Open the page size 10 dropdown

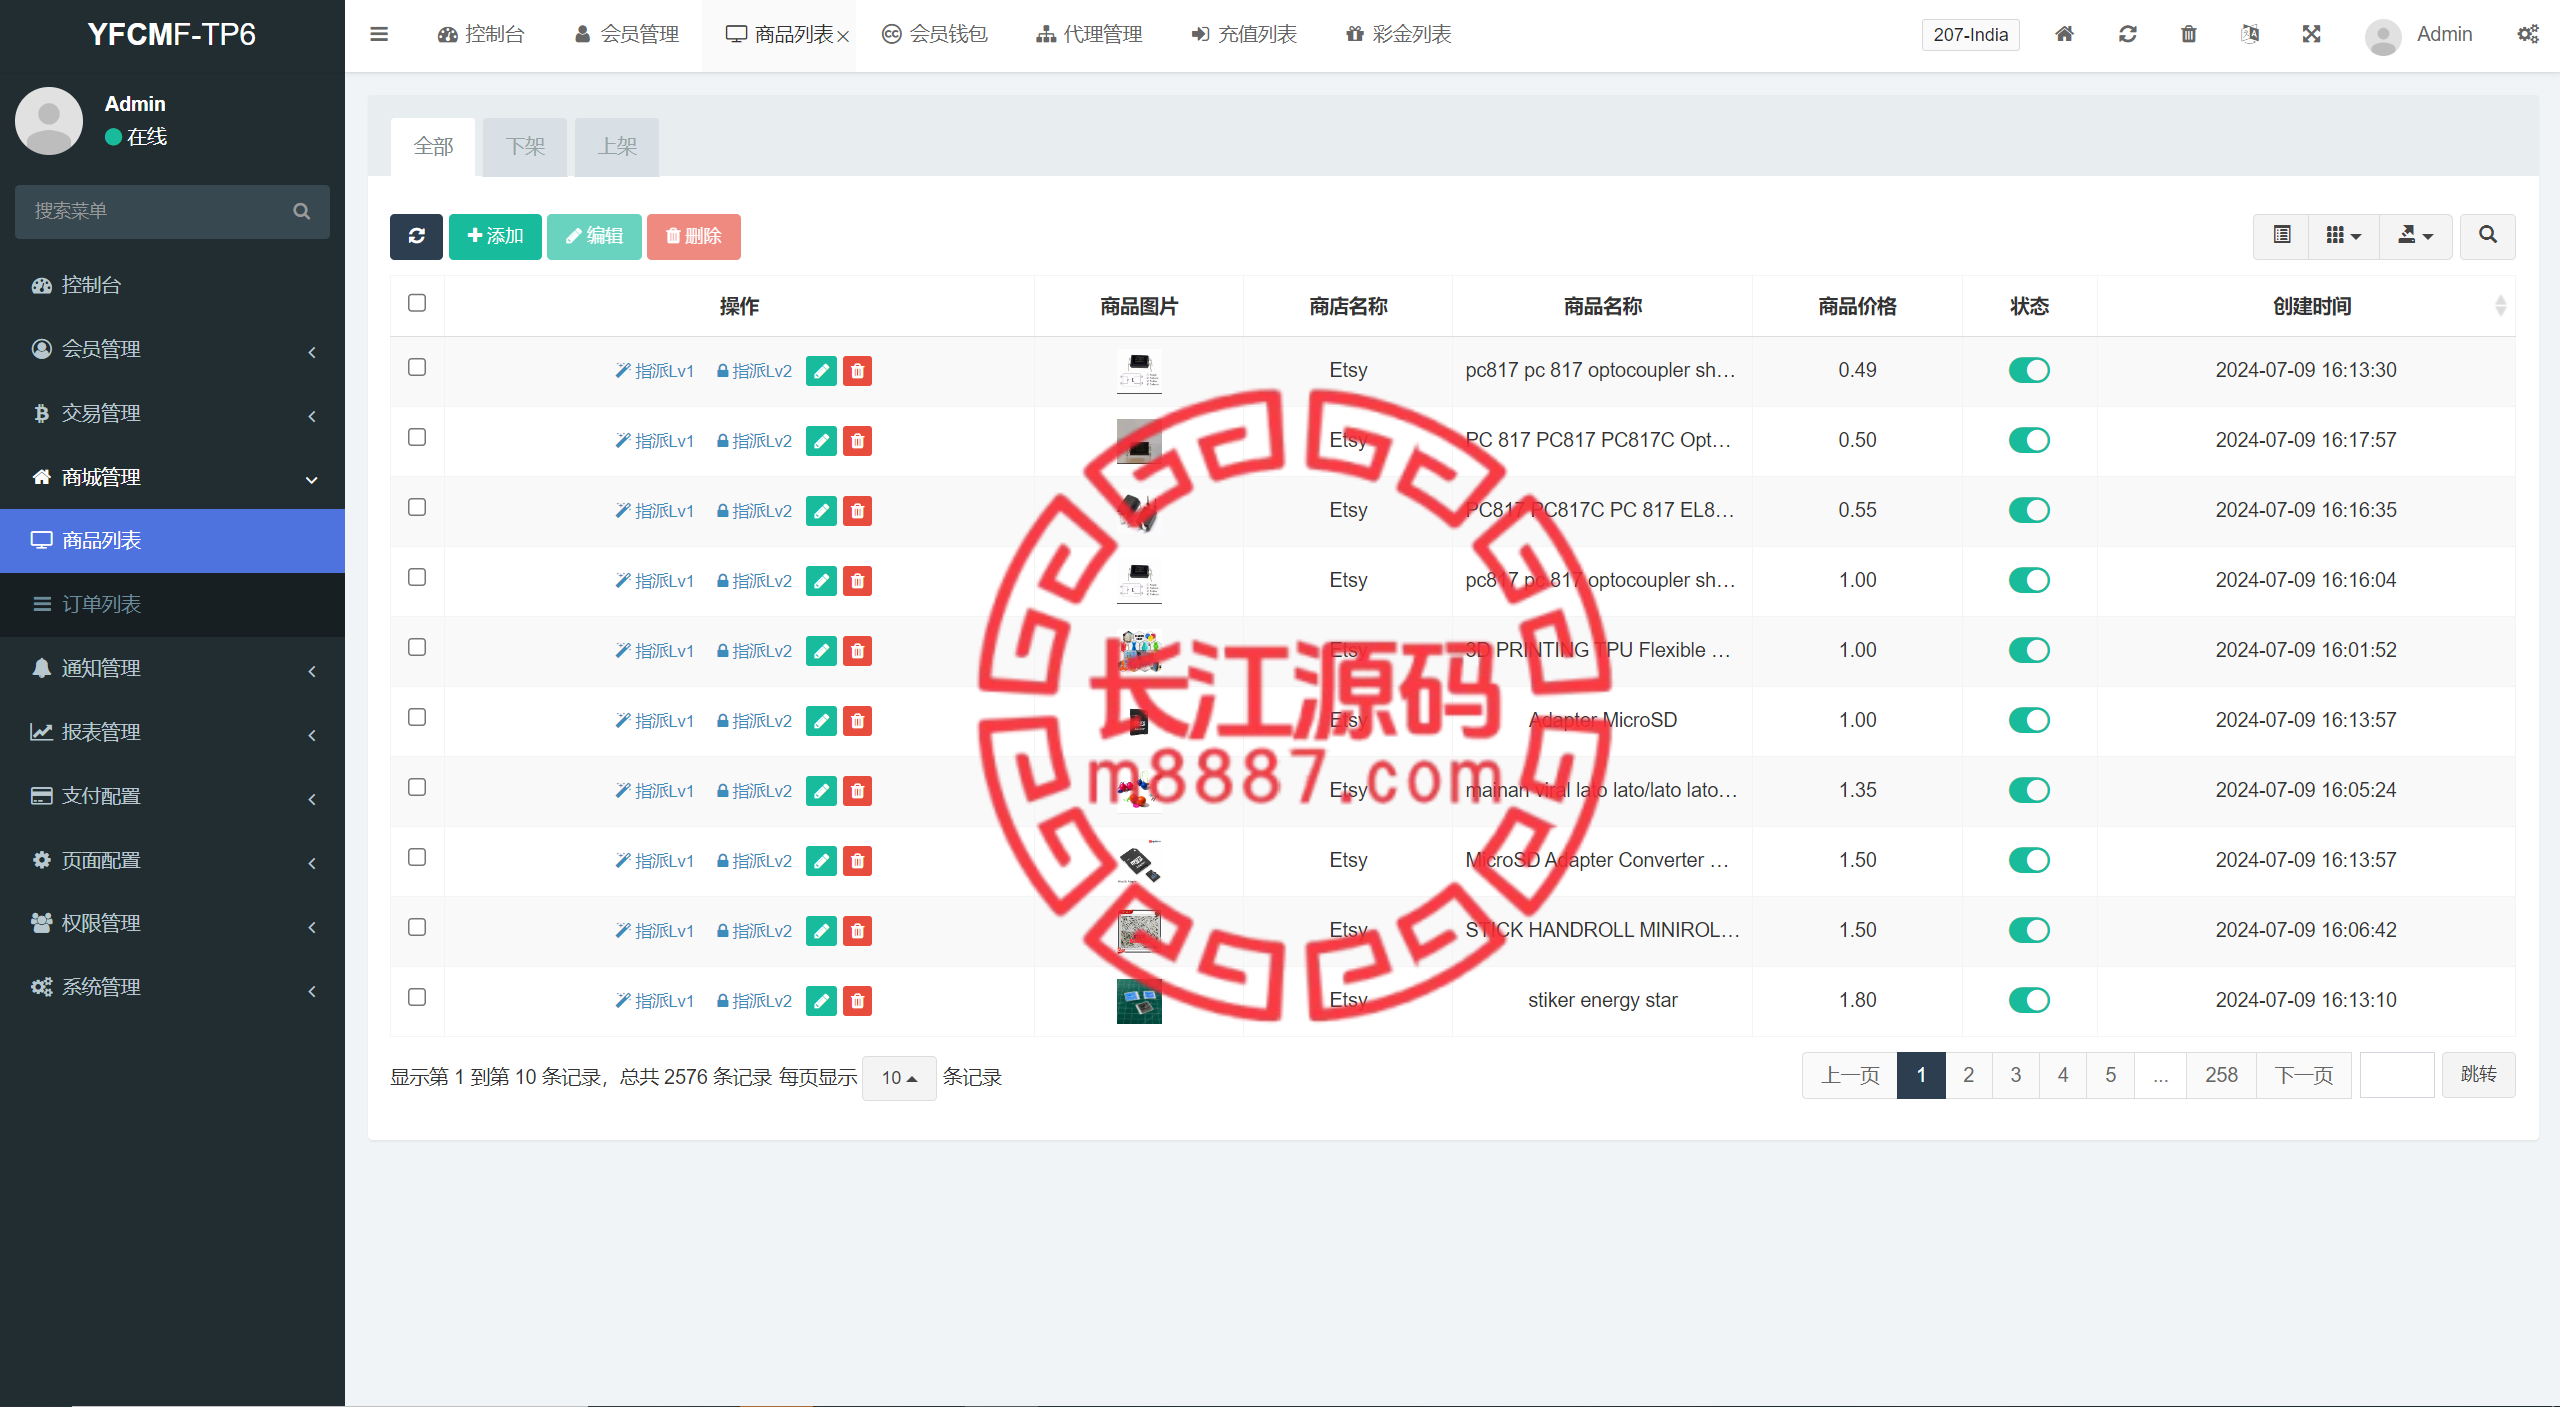point(899,1078)
